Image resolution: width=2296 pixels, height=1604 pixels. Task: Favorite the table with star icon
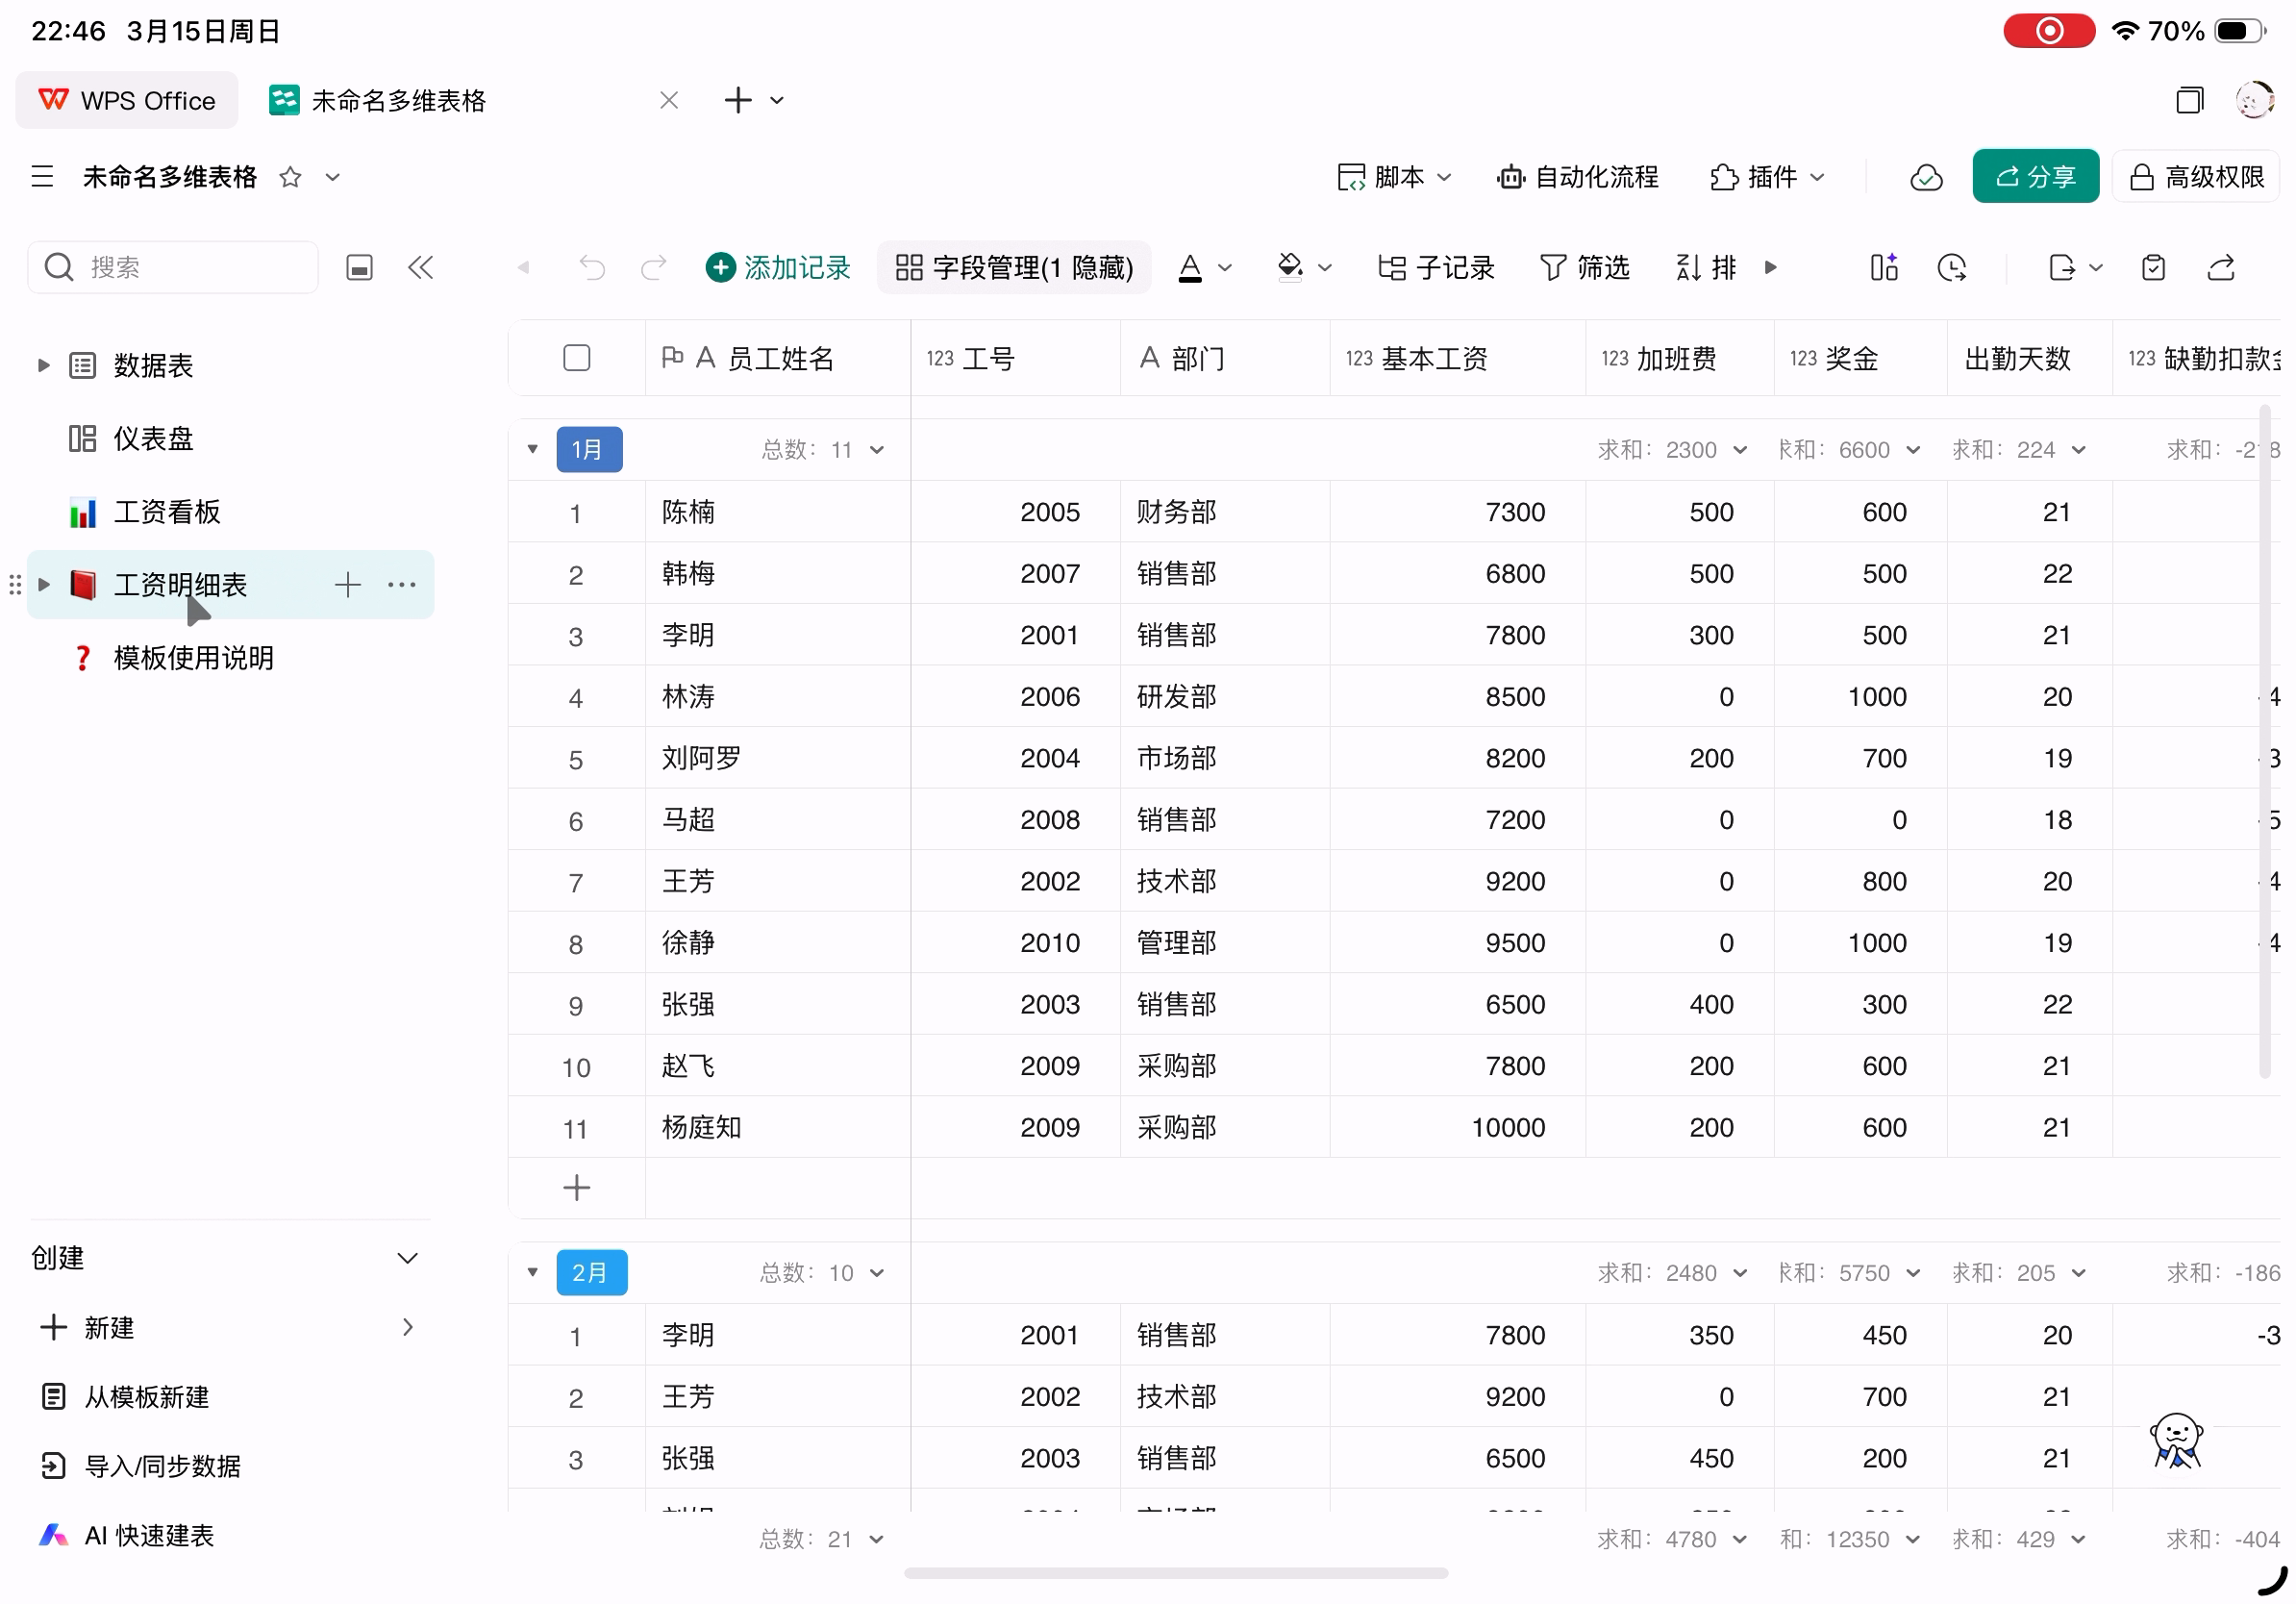(290, 178)
